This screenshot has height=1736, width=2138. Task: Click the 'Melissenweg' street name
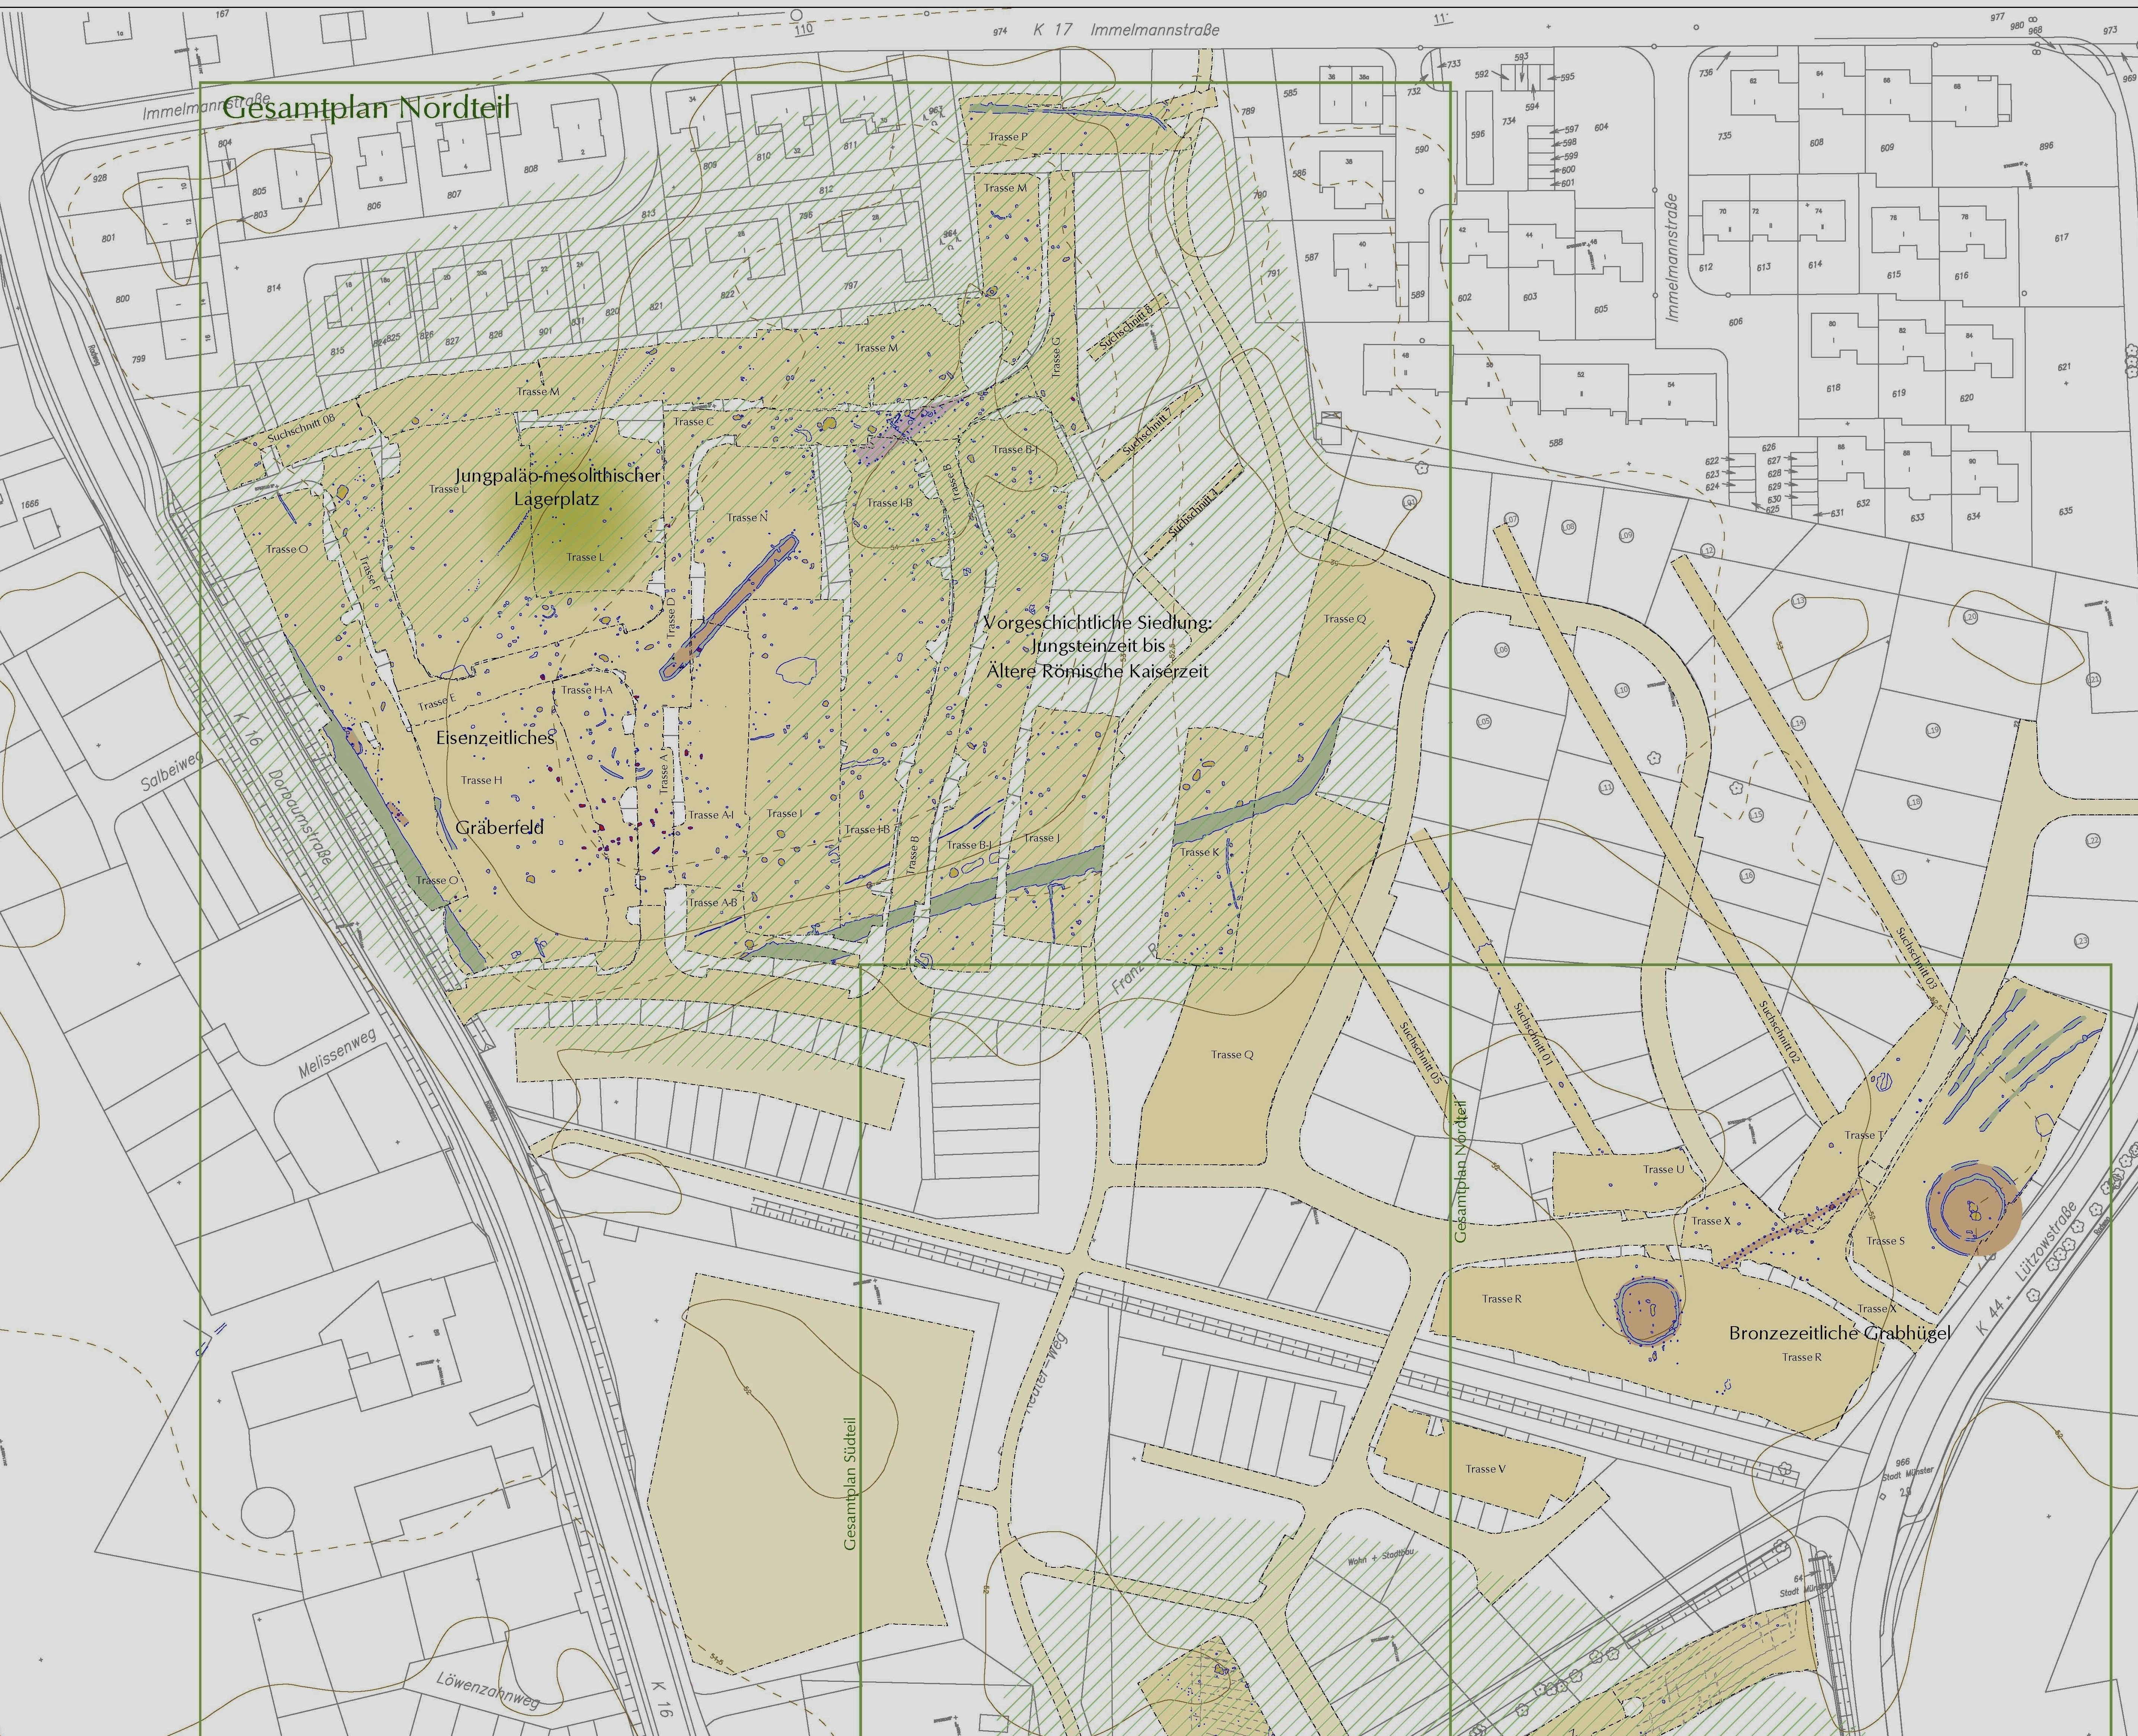coord(338,1053)
